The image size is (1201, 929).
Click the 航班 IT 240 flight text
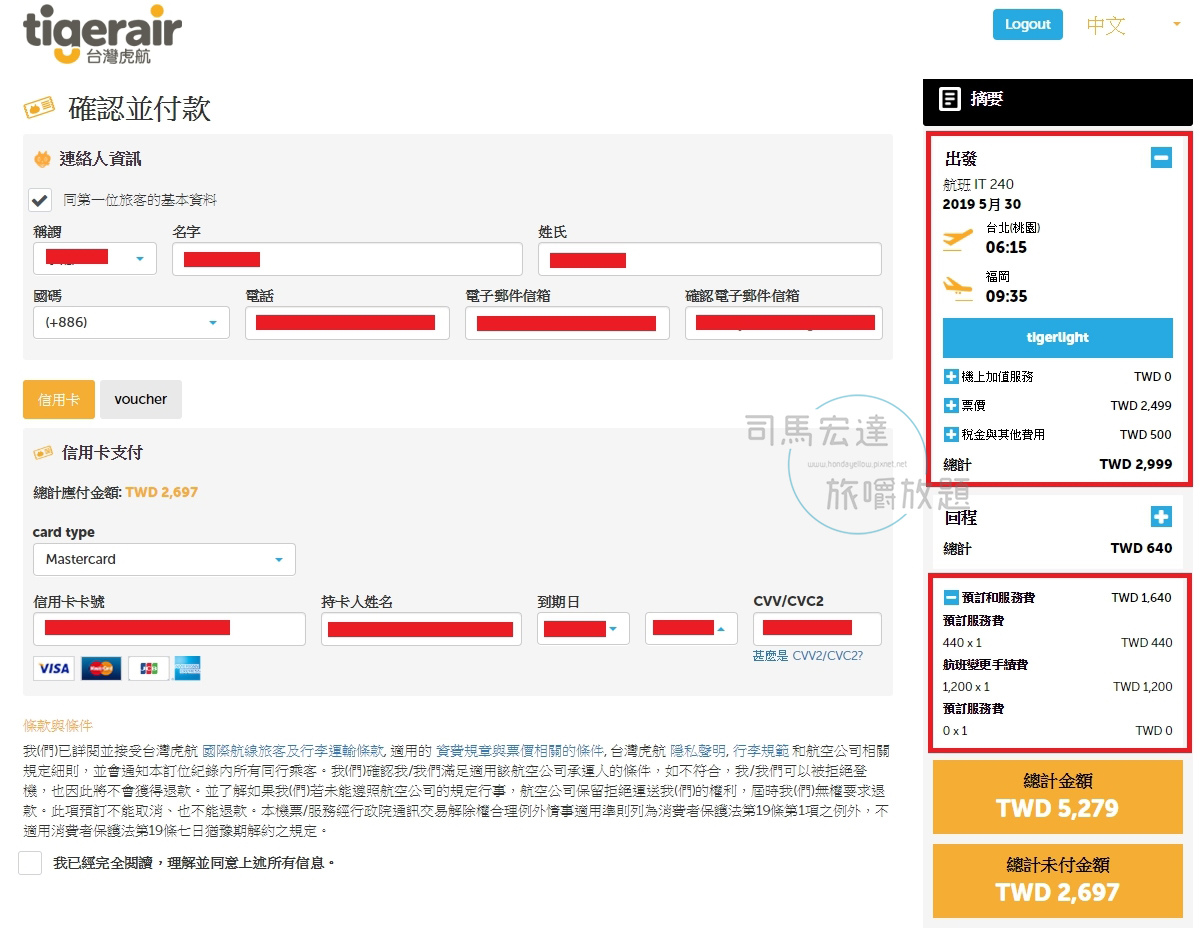tap(978, 184)
